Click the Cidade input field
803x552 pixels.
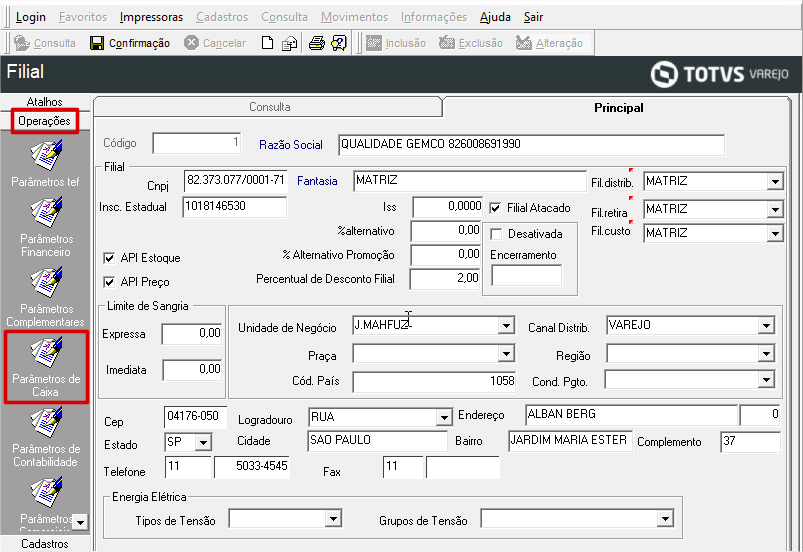377,441
